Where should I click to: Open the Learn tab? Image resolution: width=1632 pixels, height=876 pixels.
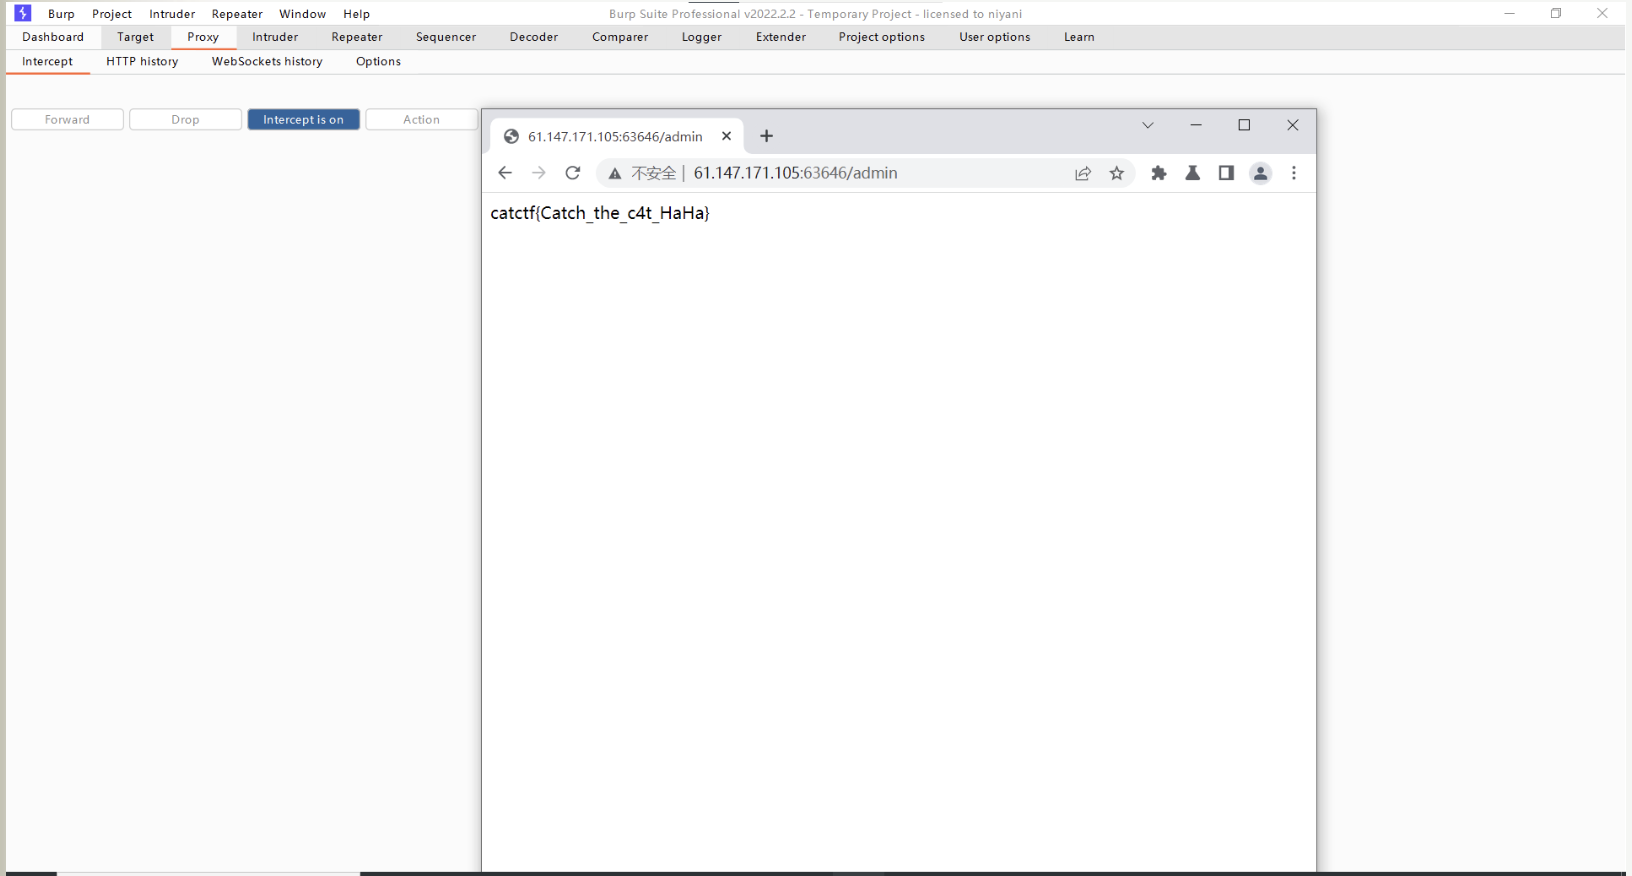point(1079,37)
